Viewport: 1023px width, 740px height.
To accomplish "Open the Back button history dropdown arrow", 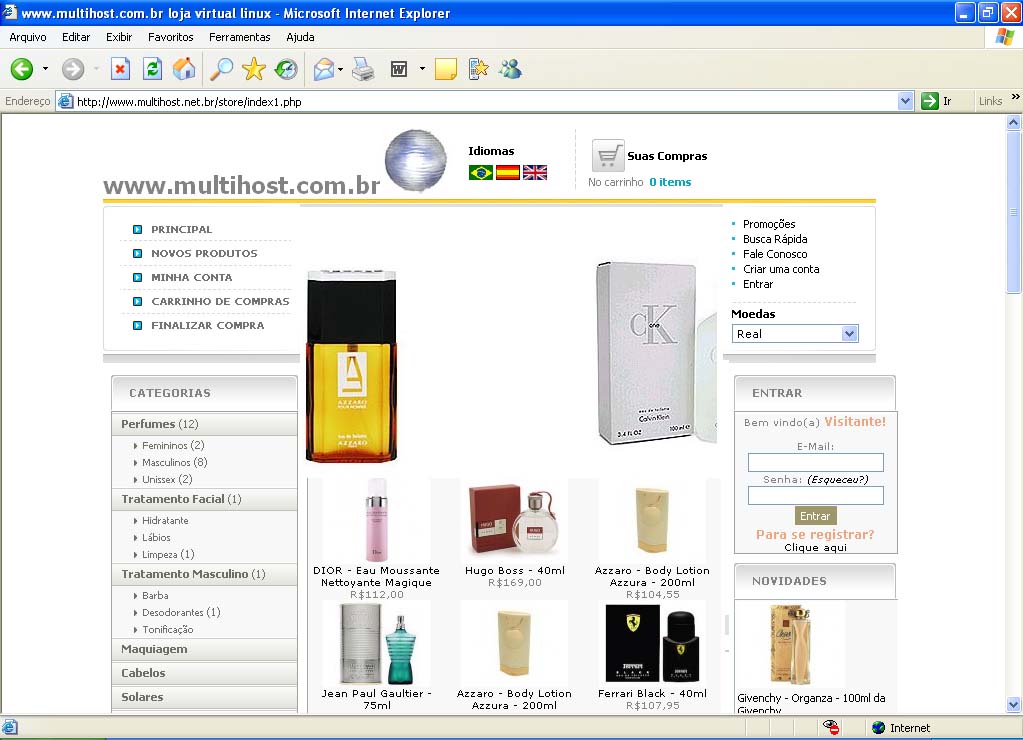I will 45,69.
